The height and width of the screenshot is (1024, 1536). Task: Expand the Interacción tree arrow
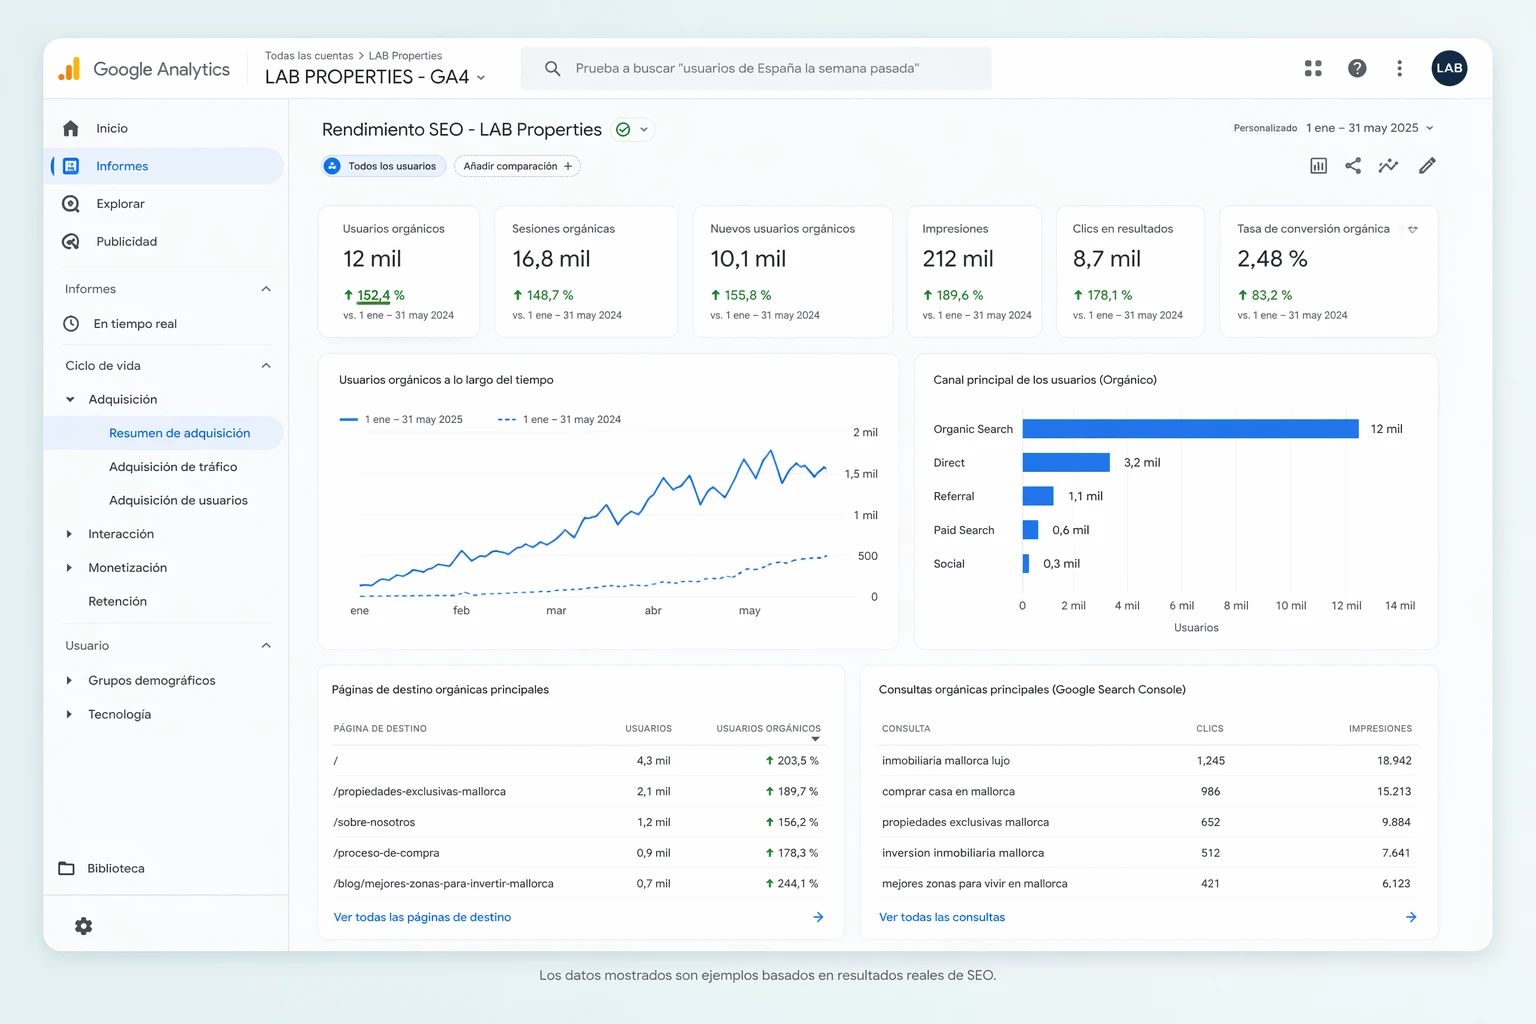tap(69, 534)
